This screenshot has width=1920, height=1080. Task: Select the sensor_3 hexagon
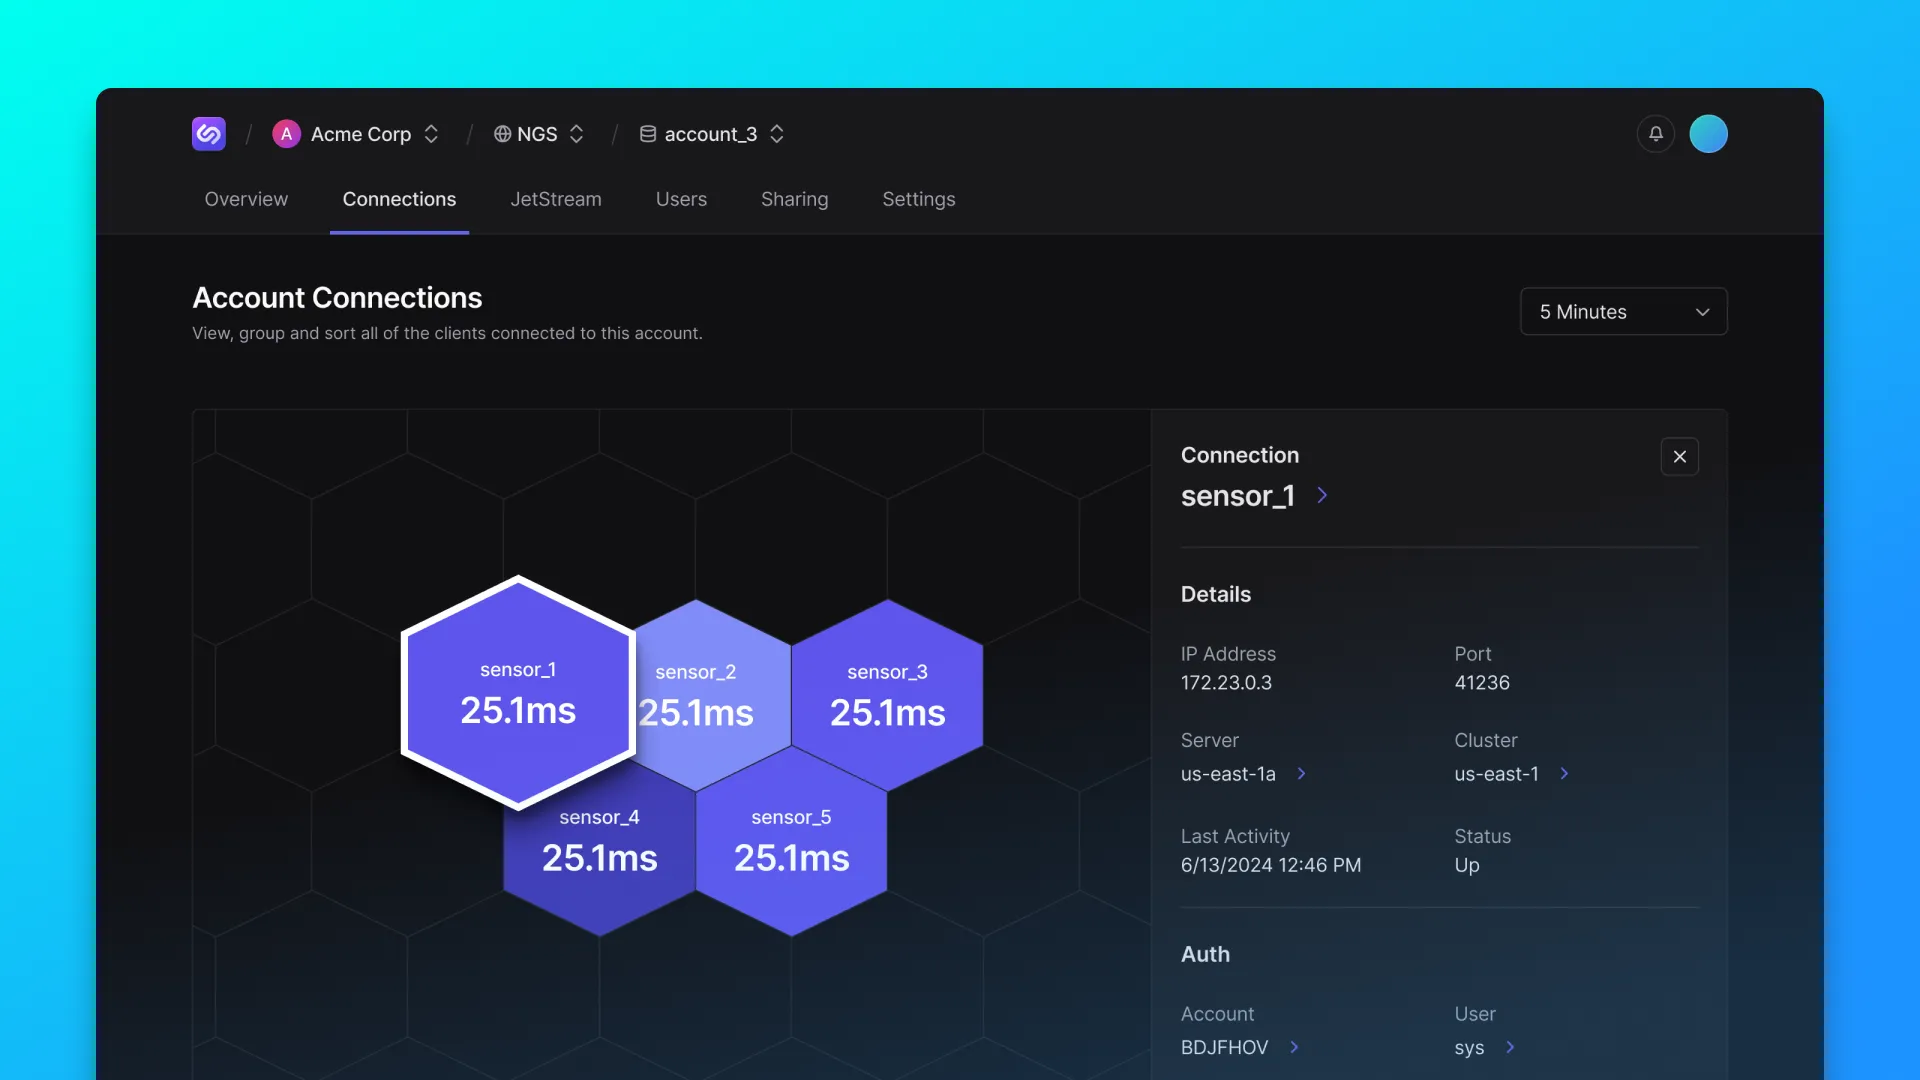pyautogui.click(x=887, y=695)
